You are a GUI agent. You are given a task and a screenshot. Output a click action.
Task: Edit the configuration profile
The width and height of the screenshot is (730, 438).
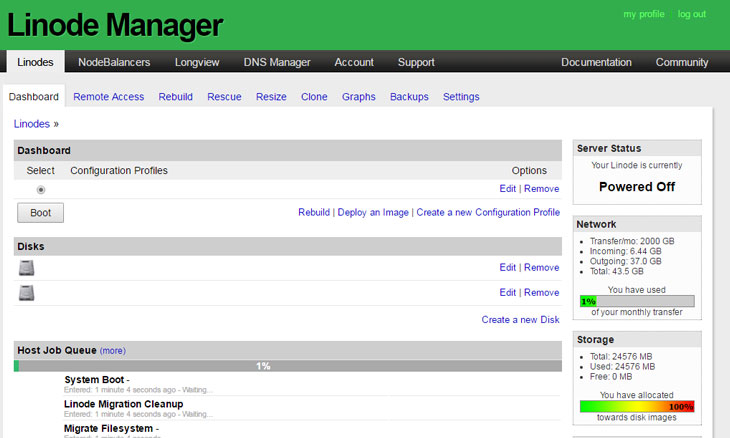(x=507, y=189)
